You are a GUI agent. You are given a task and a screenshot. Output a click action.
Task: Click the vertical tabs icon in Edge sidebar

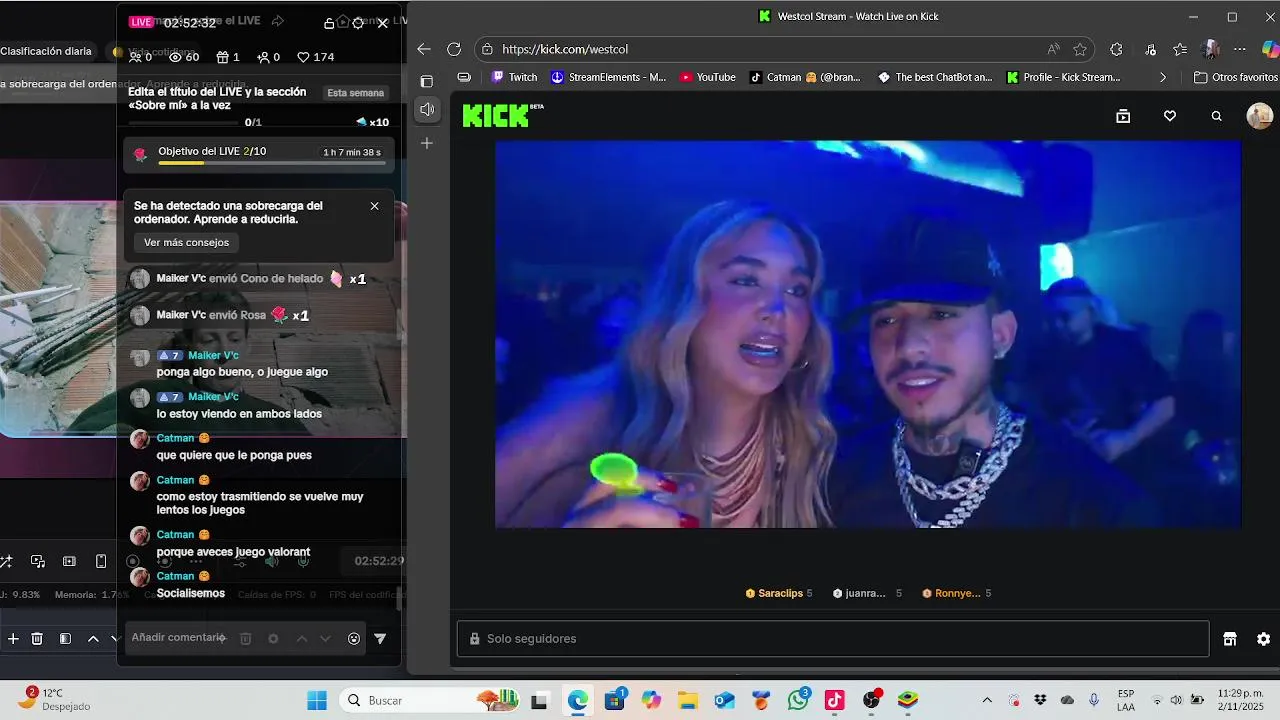tap(427, 81)
